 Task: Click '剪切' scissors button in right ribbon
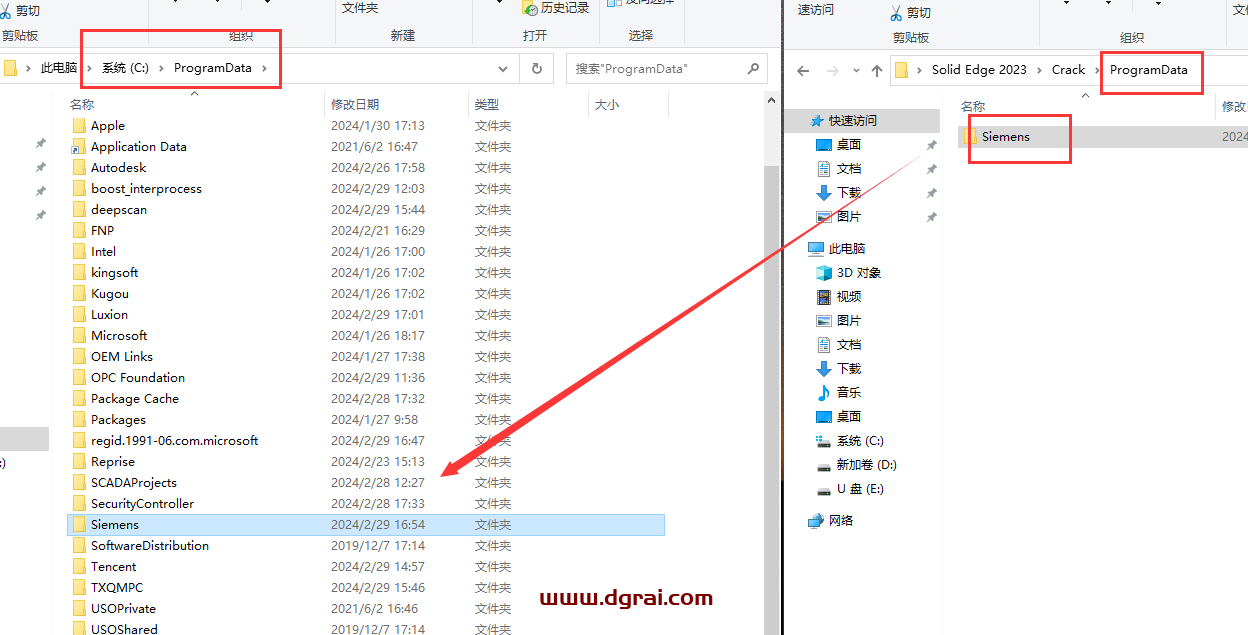(910, 13)
